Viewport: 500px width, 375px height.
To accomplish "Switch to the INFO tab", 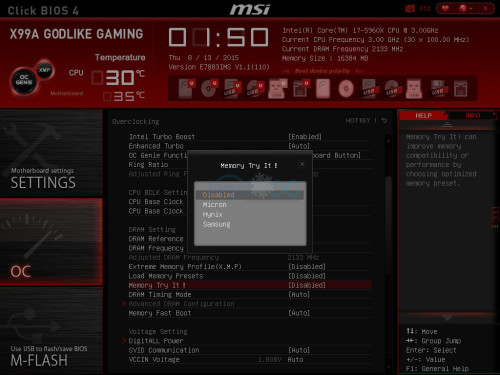I will [x=473, y=116].
